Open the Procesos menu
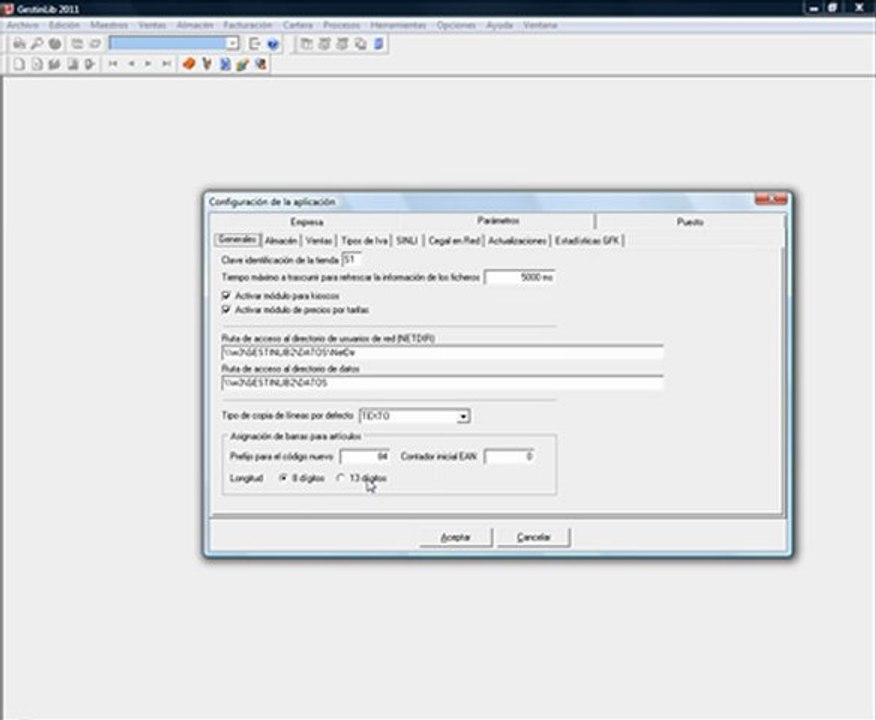This screenshot has height=720, width=876. pos(341,25)
